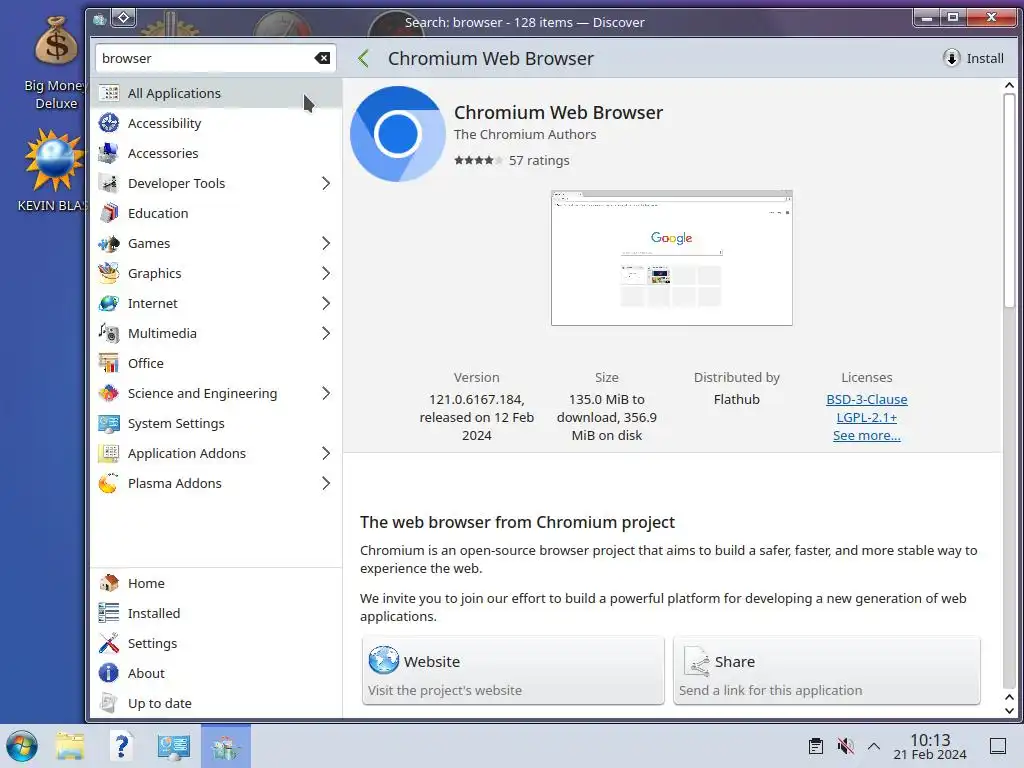Click the Plasma Addons icon

pyautogui.click(x=108, y=484)
